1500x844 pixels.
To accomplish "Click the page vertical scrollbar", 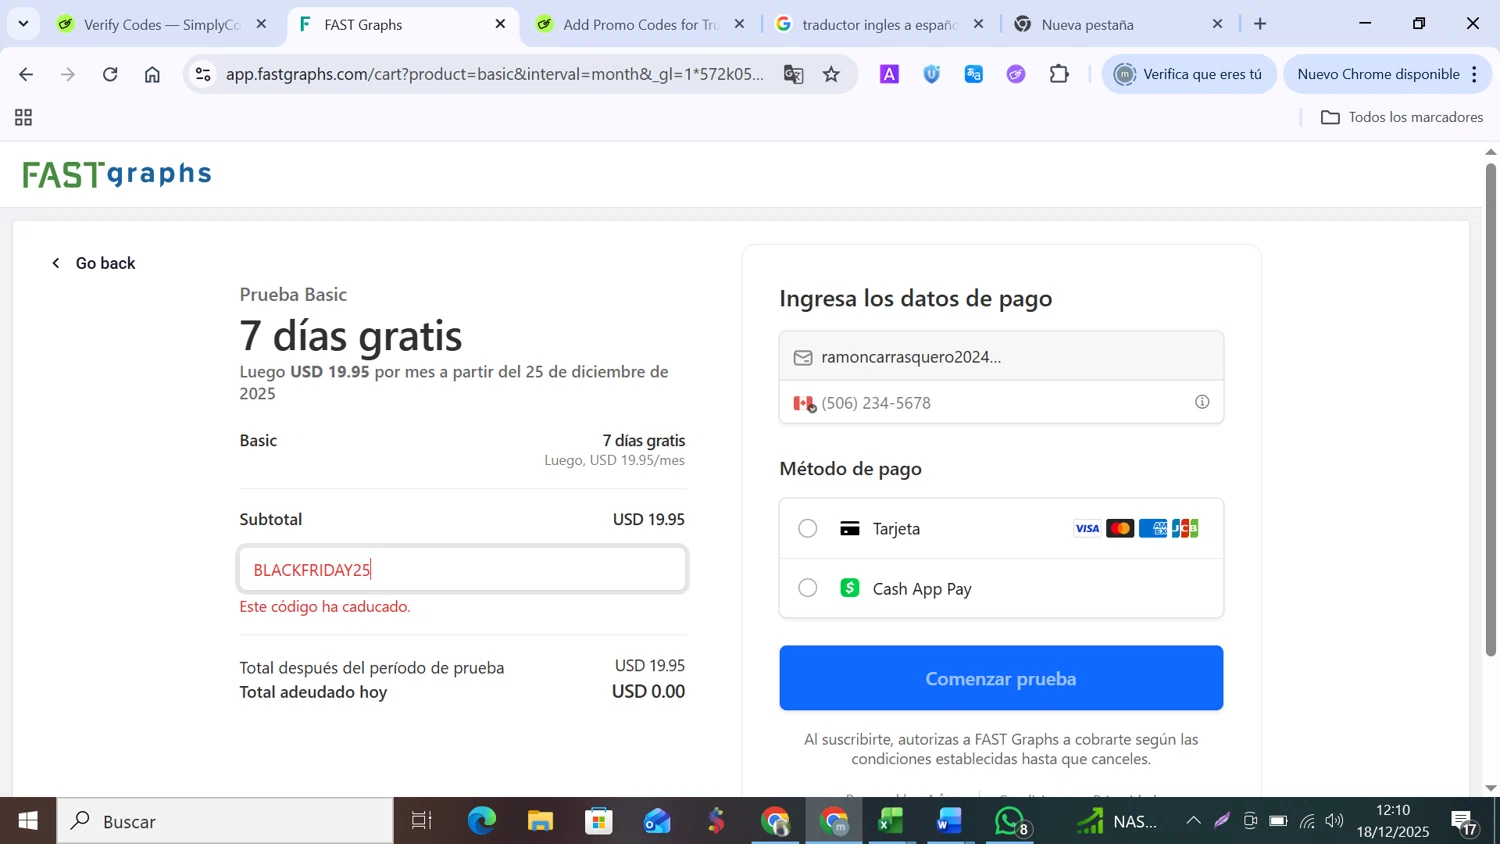I will point(1490,410).
